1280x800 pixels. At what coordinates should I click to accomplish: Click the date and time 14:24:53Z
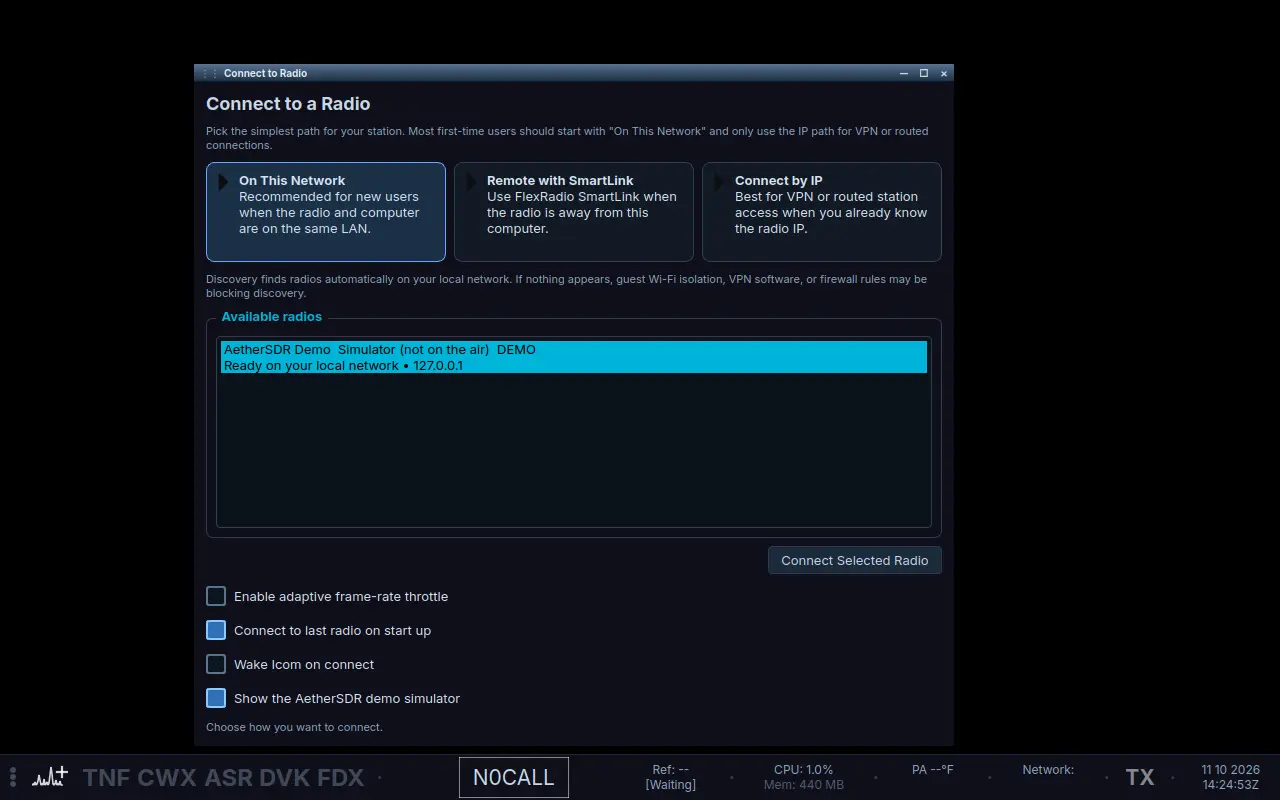(1230, 777)
